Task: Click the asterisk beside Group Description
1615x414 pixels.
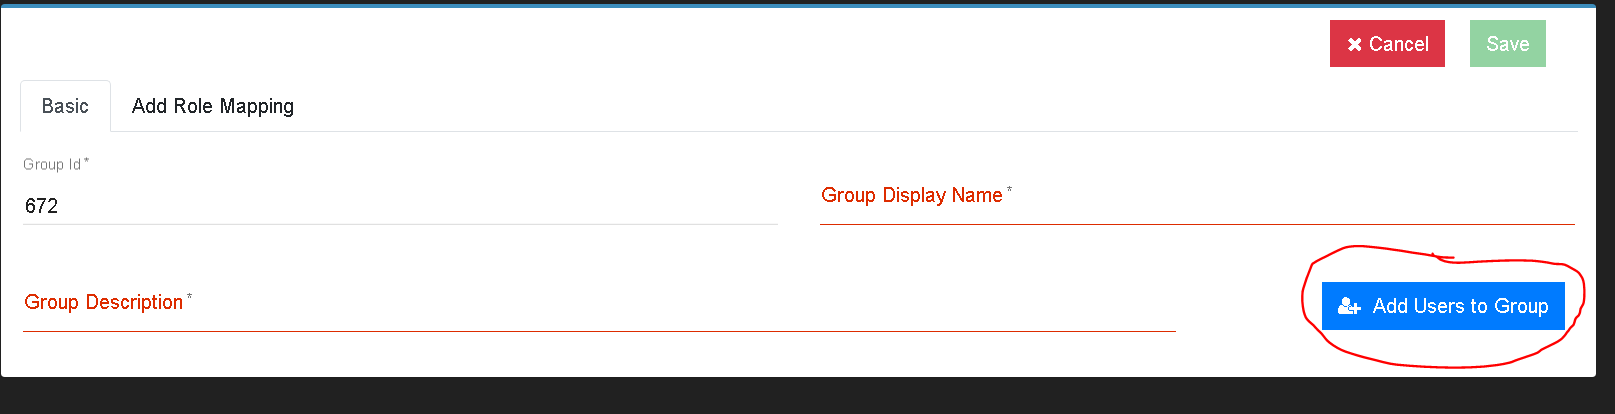Action: [189, 296]
